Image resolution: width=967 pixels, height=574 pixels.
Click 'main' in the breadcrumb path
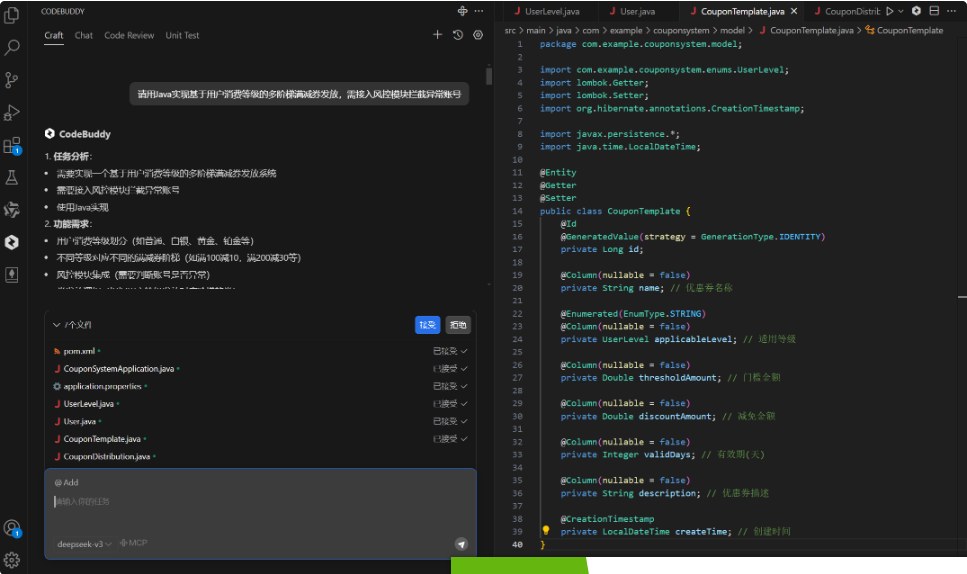pos(535,30)
